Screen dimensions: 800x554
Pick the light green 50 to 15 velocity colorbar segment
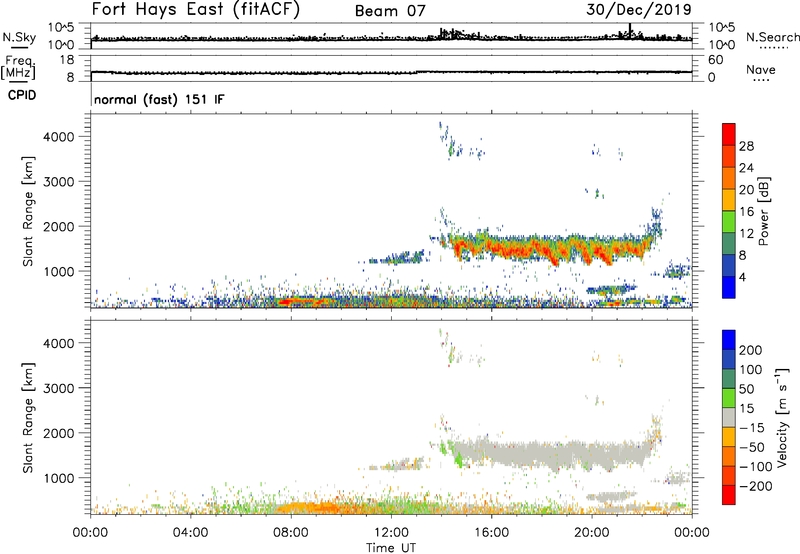point(729,398)
